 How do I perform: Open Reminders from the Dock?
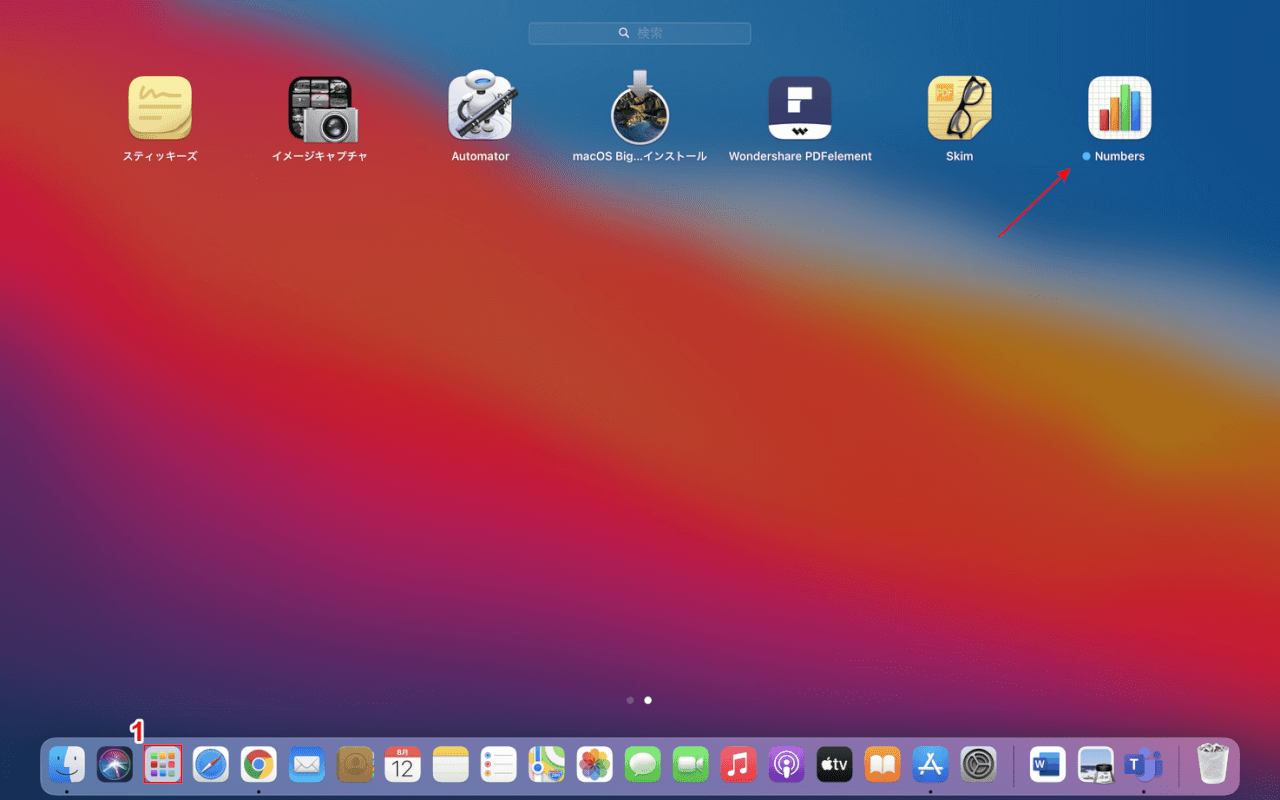pos(499,765)
